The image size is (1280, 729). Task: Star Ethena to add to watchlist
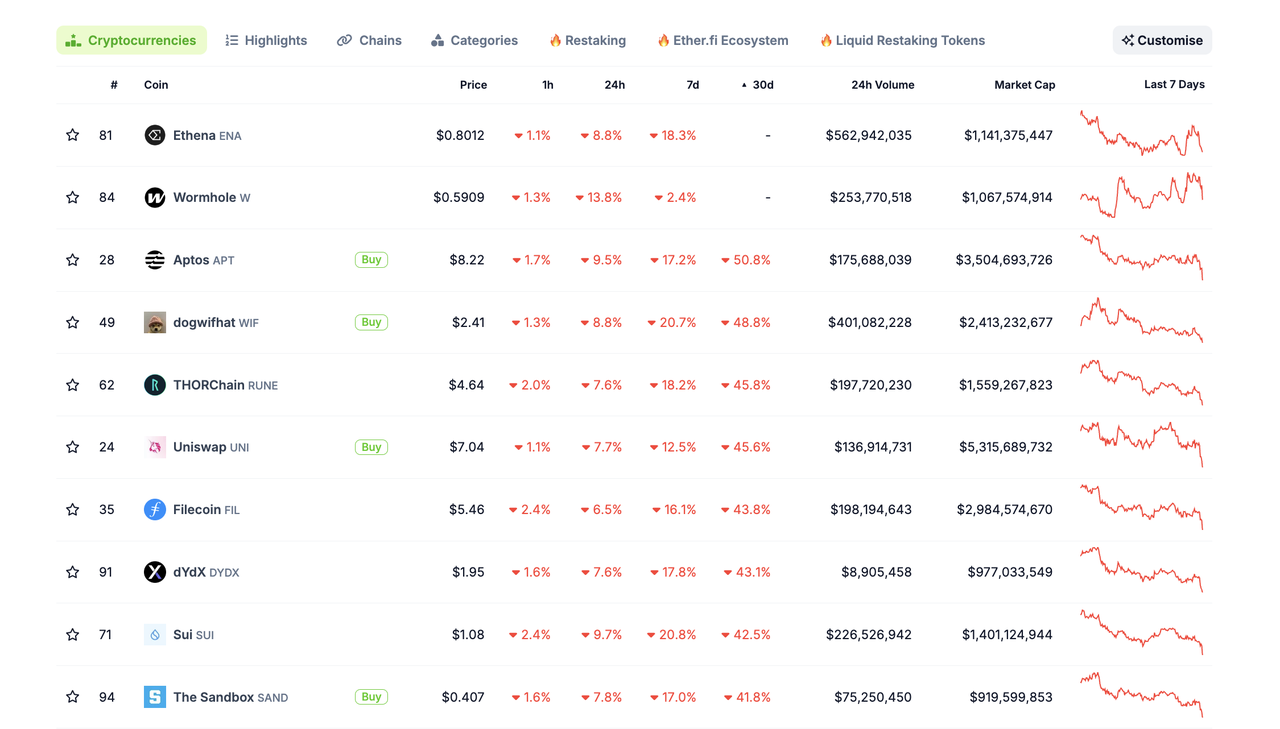click(x=73, y=135)
